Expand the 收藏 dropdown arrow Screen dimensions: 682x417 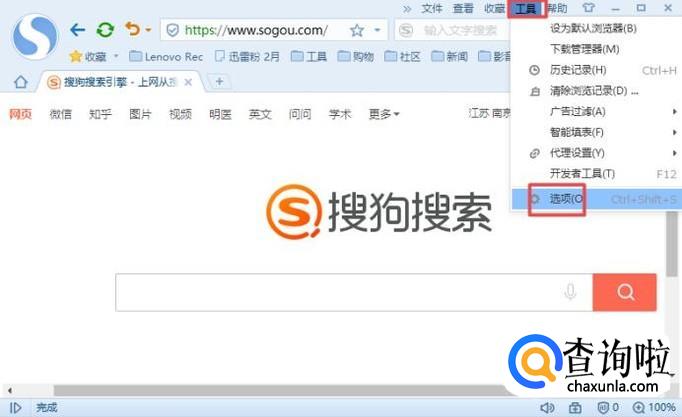pyautogui.click(x=116, y=56)
